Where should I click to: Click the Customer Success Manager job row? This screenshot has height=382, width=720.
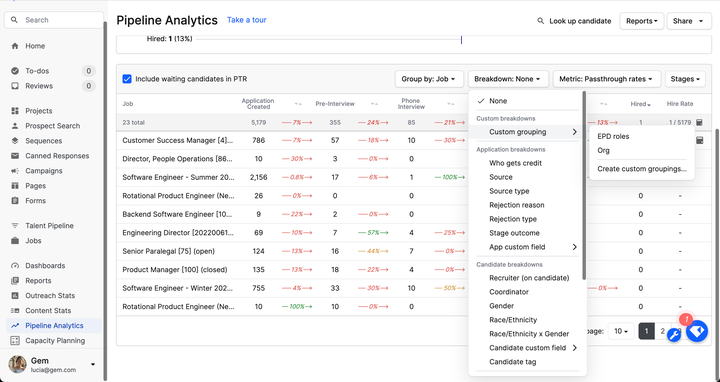178,140
